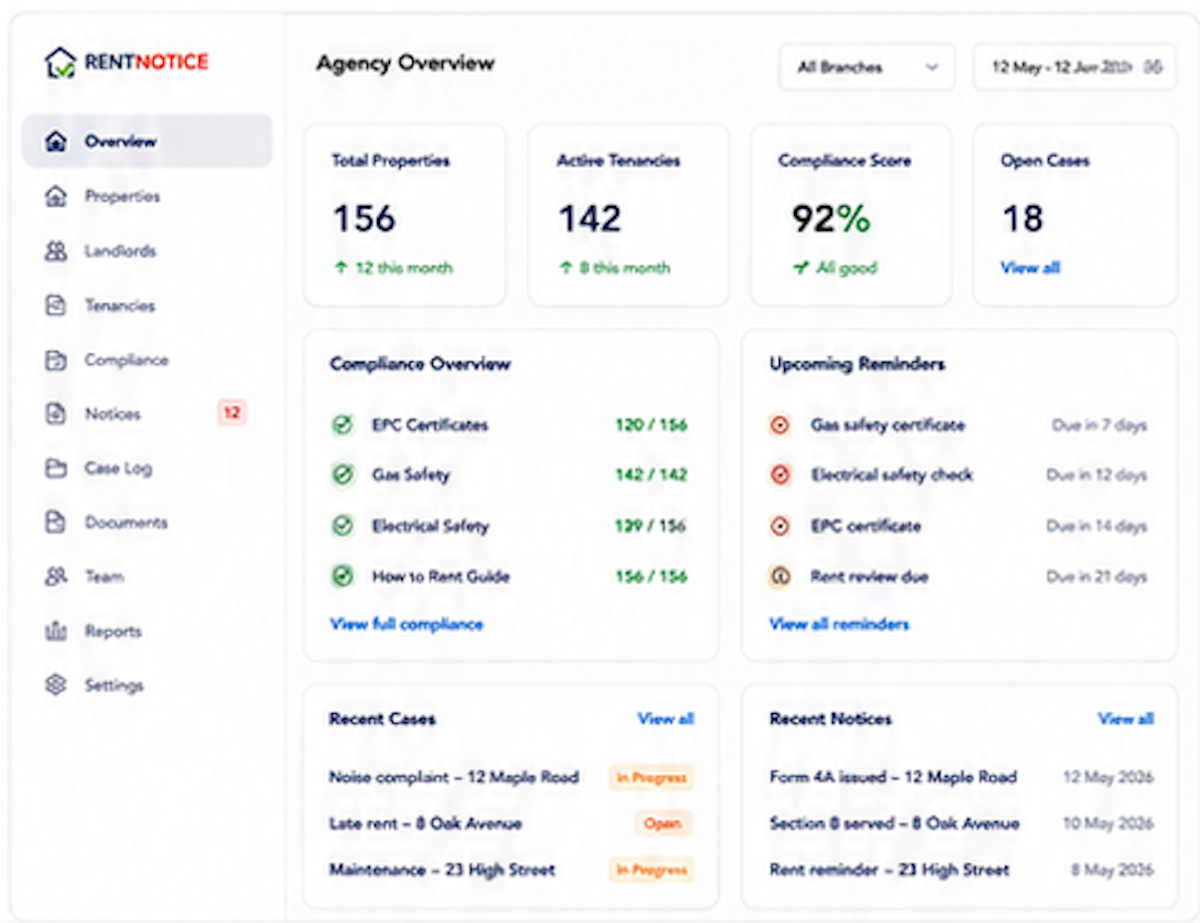Open the Landlords people icon

(56, 251)
